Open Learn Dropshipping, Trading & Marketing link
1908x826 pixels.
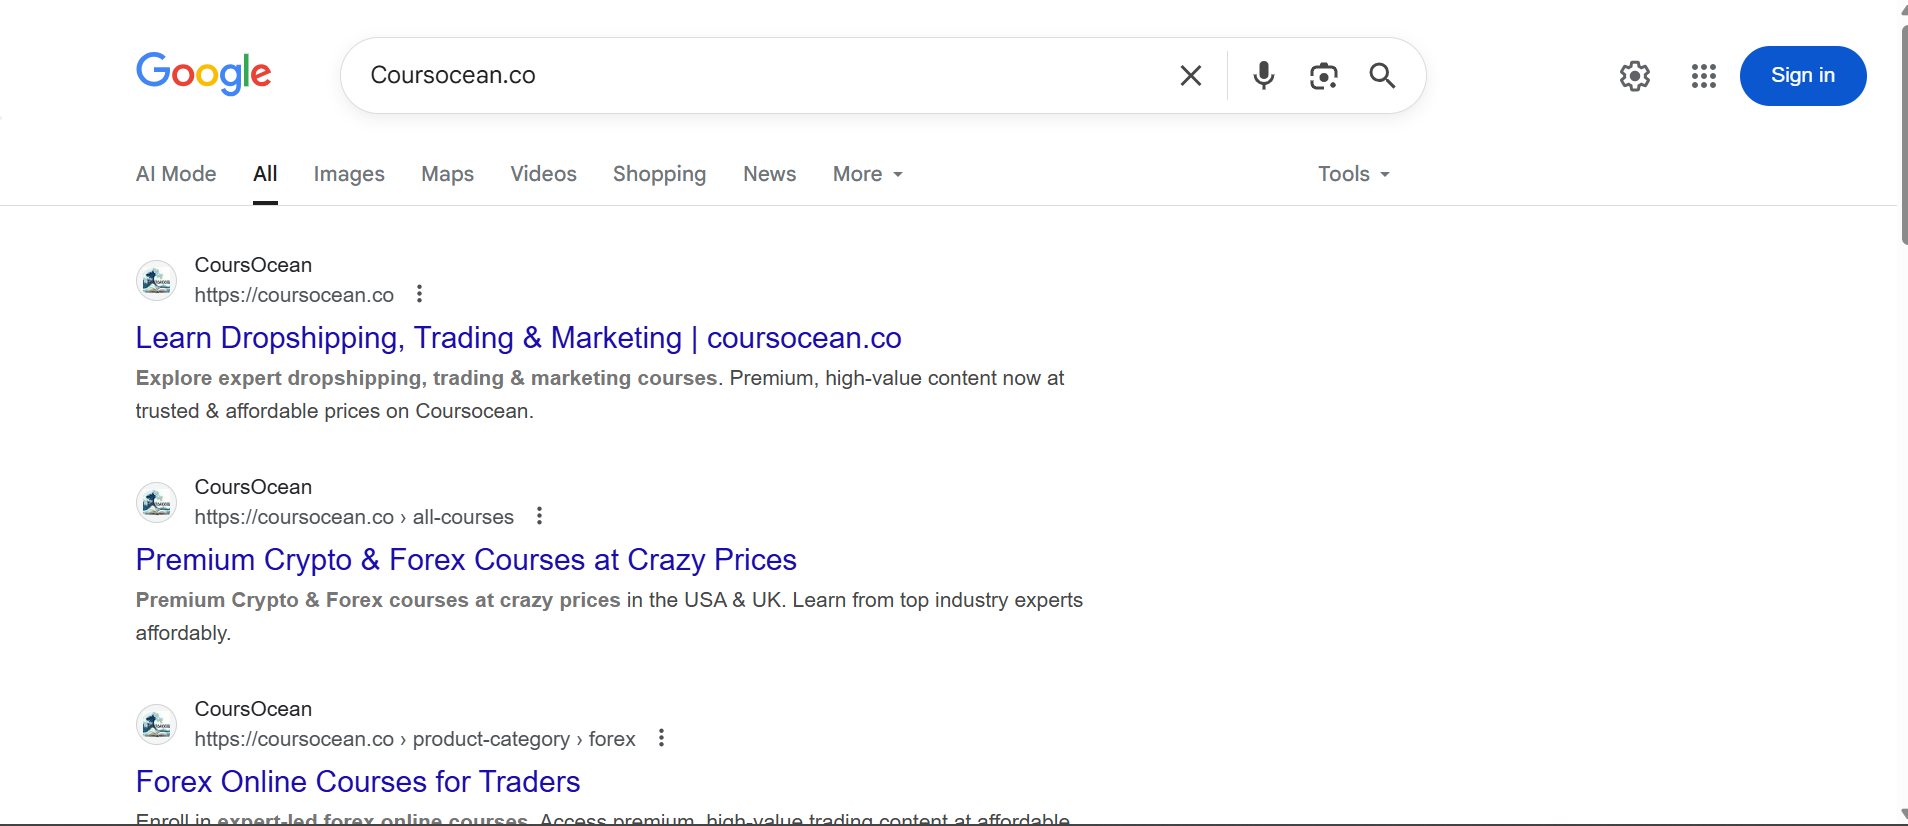[x=518, y=338]
